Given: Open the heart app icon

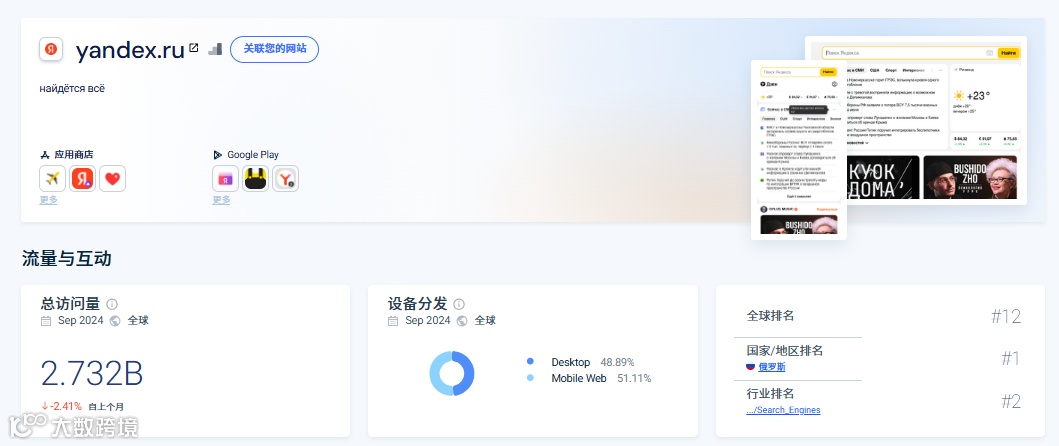Looking at the screenshot, I should click(x=113, y=178).
